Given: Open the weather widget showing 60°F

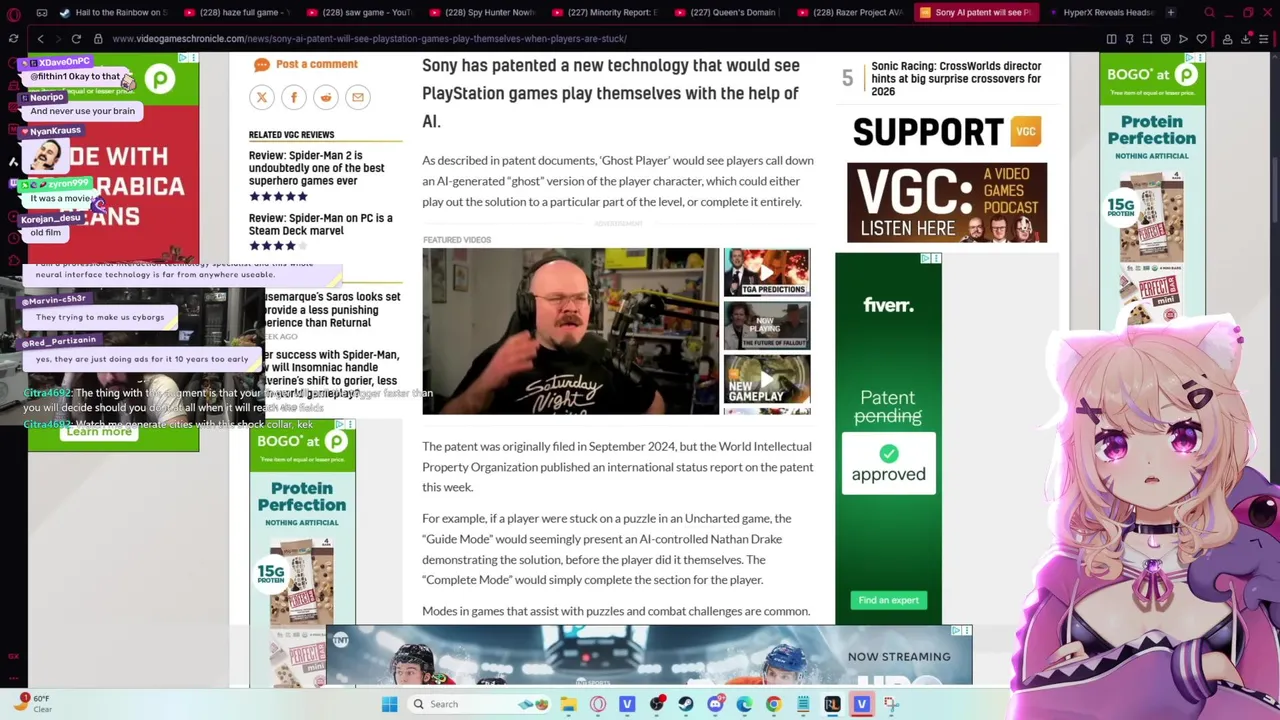Looking at the screenshot, I should [34, 703].
